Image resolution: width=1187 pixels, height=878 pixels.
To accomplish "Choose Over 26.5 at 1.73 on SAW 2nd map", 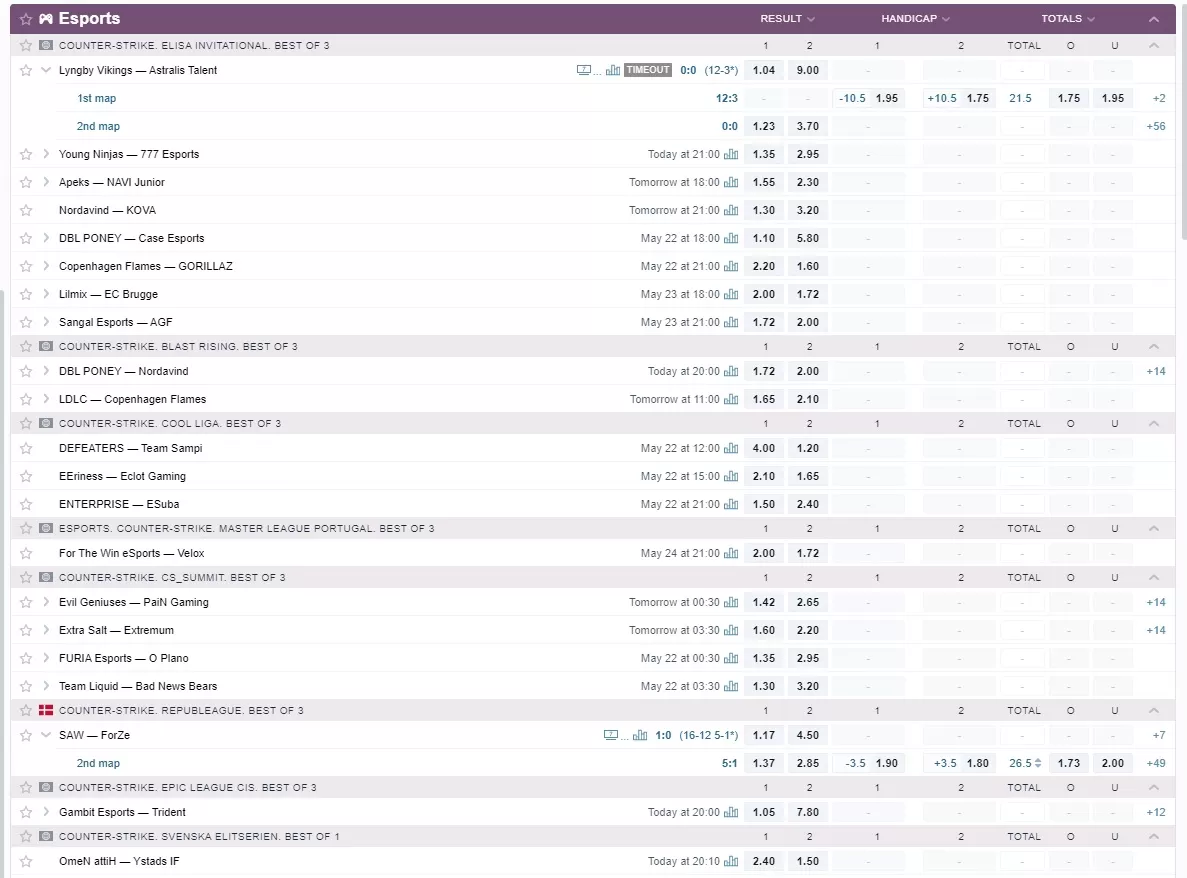I will pyautogui.click(x=1069, y=763).
